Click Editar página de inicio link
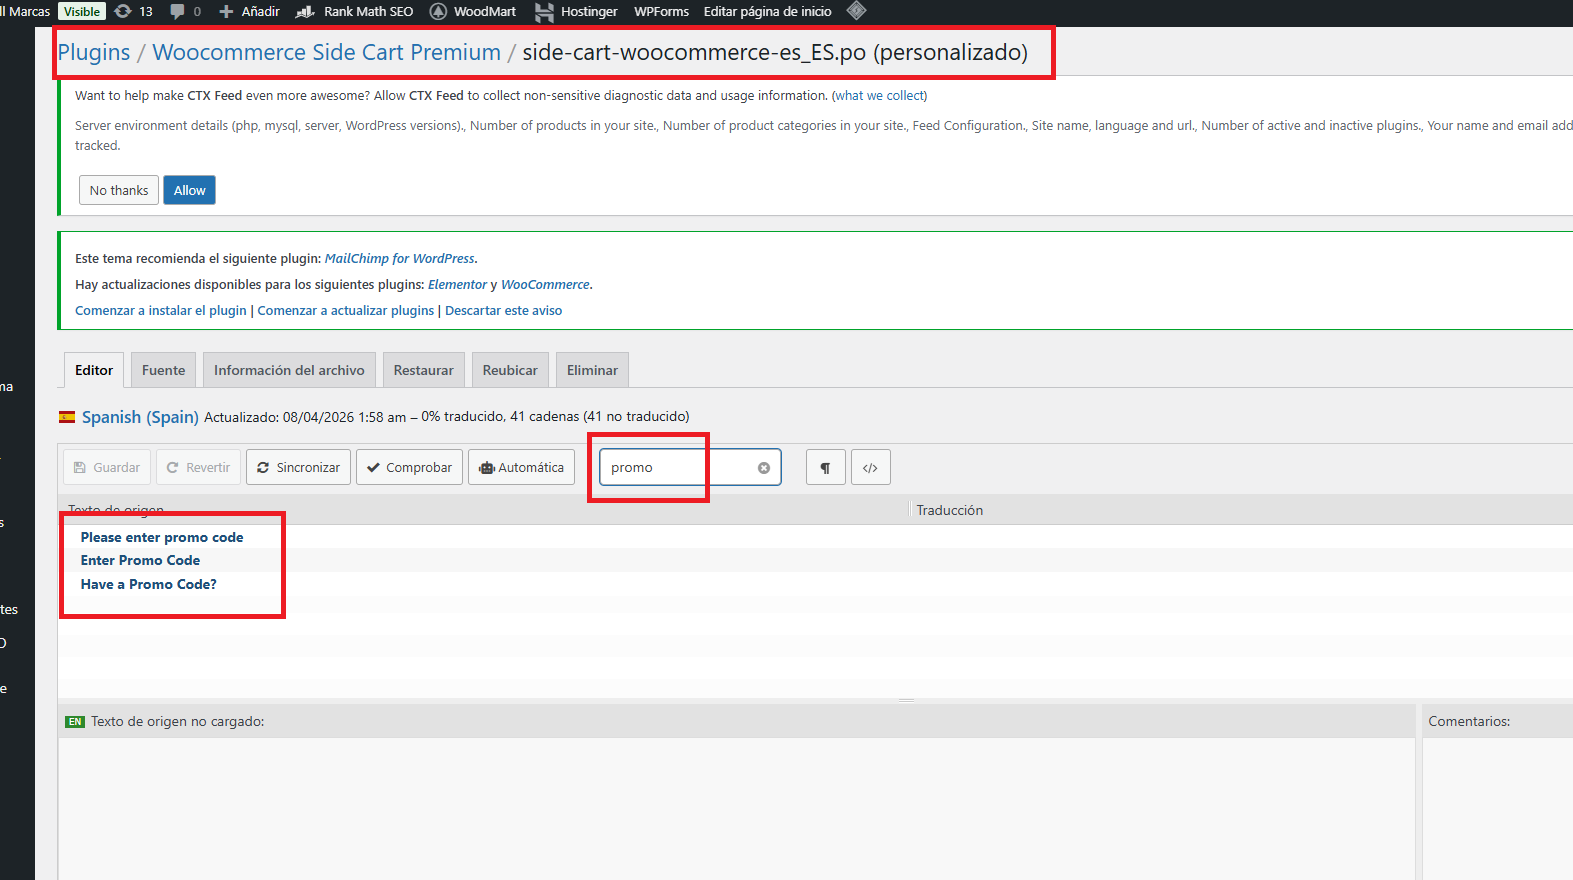Image resolution: width=1573 pixels, height=880 pixels. 767,11
